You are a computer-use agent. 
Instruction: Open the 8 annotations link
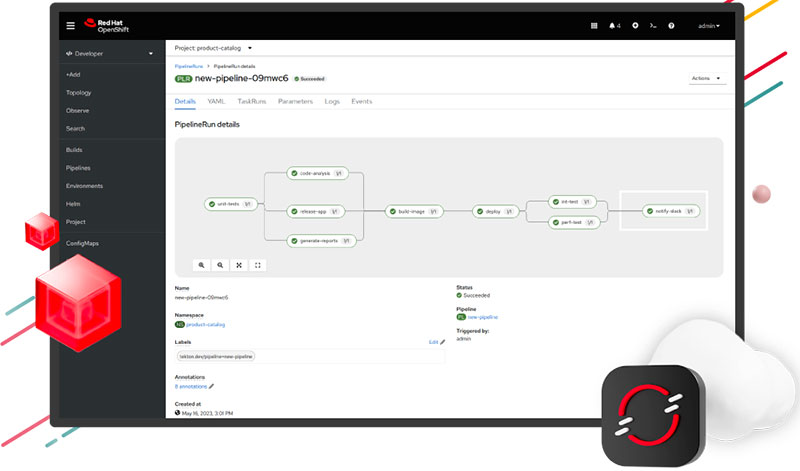(191, 386)
